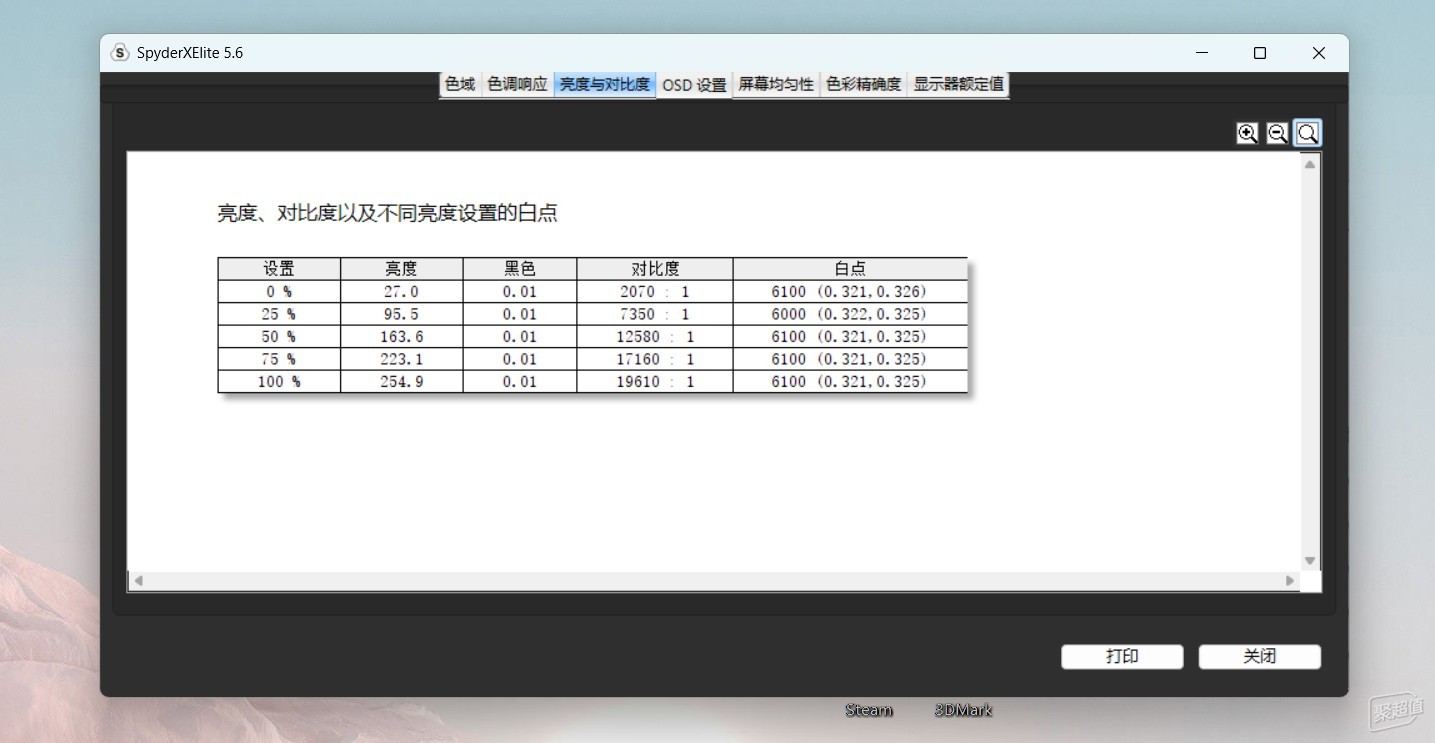Click the 3DMark desktop shortcut label
This screenshot has width=1435, height=743.
coord(963,710)
